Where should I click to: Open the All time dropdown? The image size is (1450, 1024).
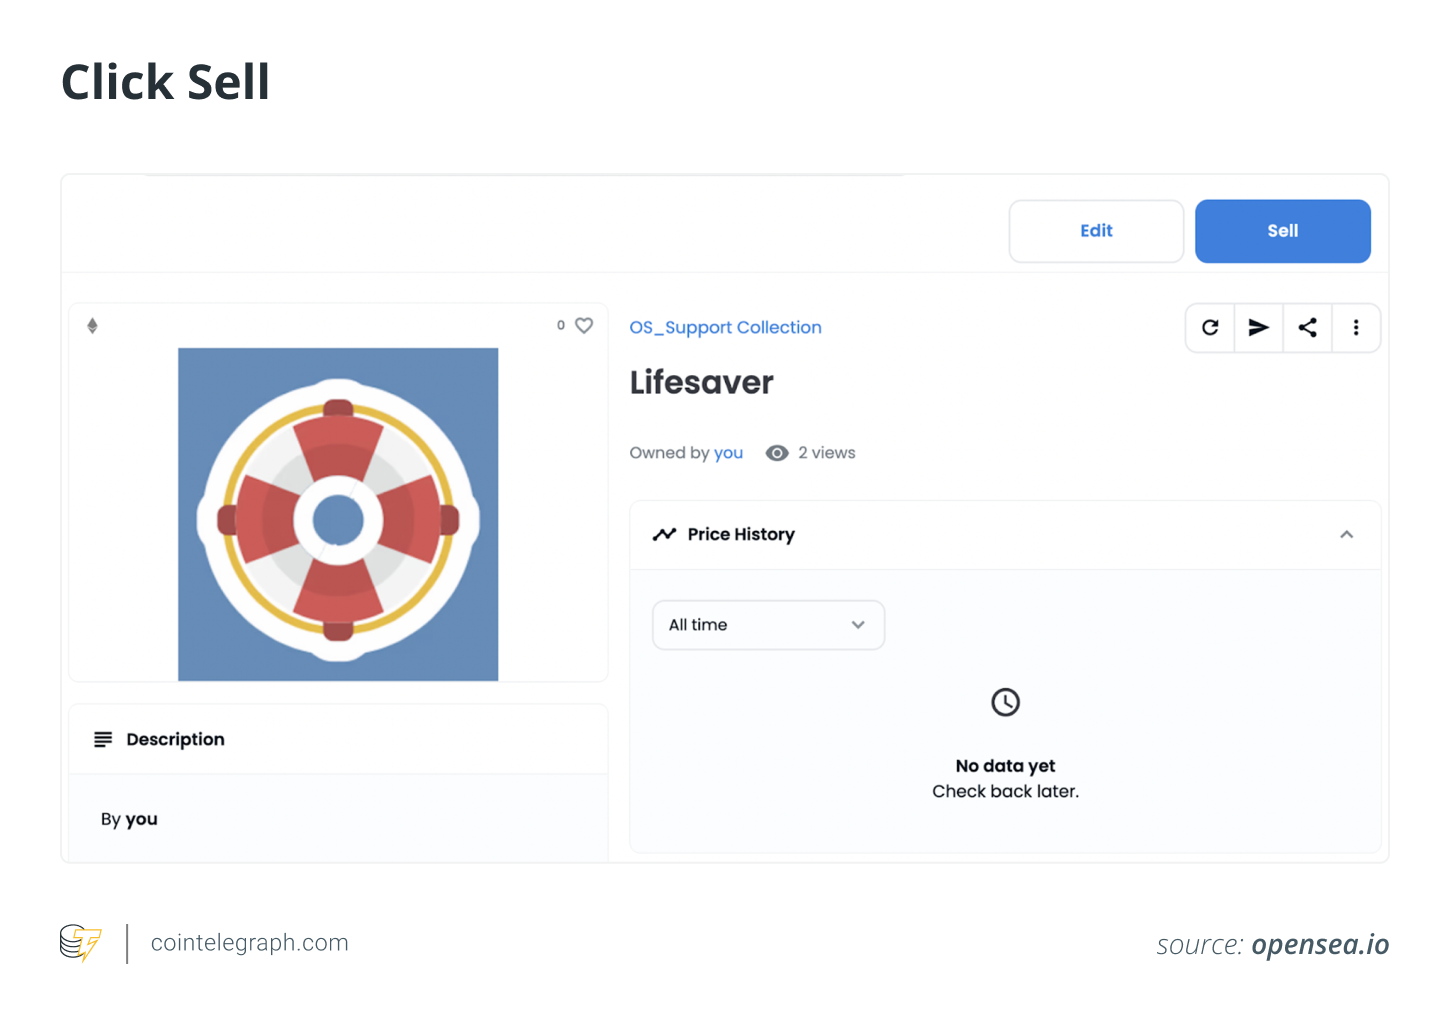768,625
